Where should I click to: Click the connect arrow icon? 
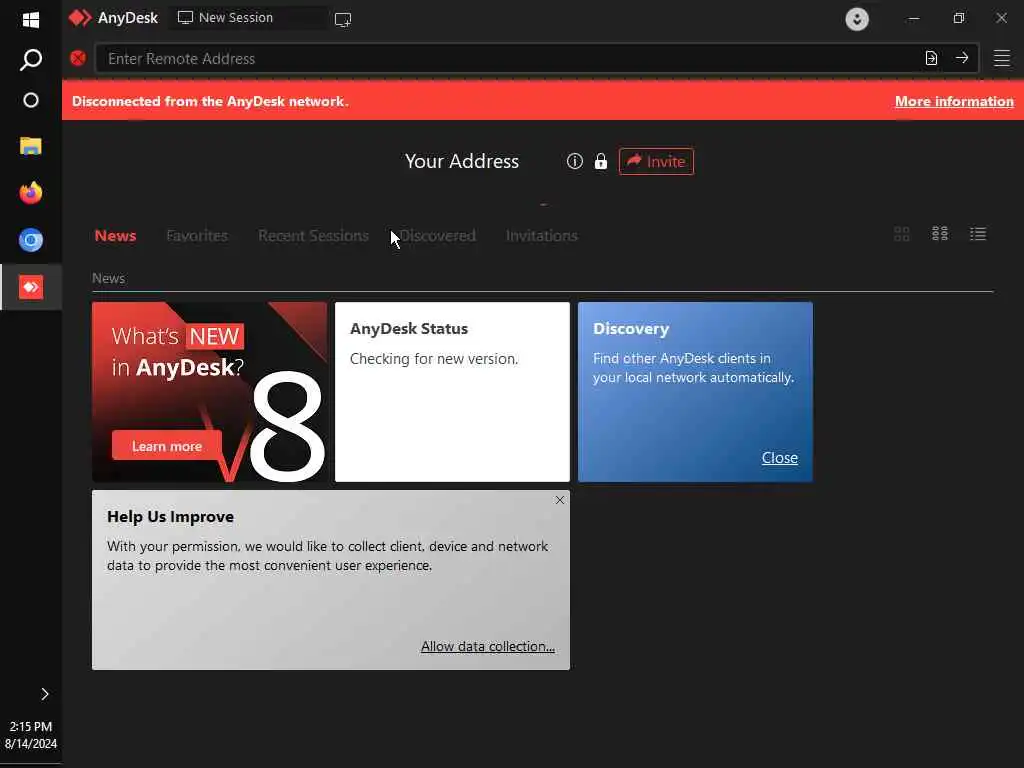961,58
